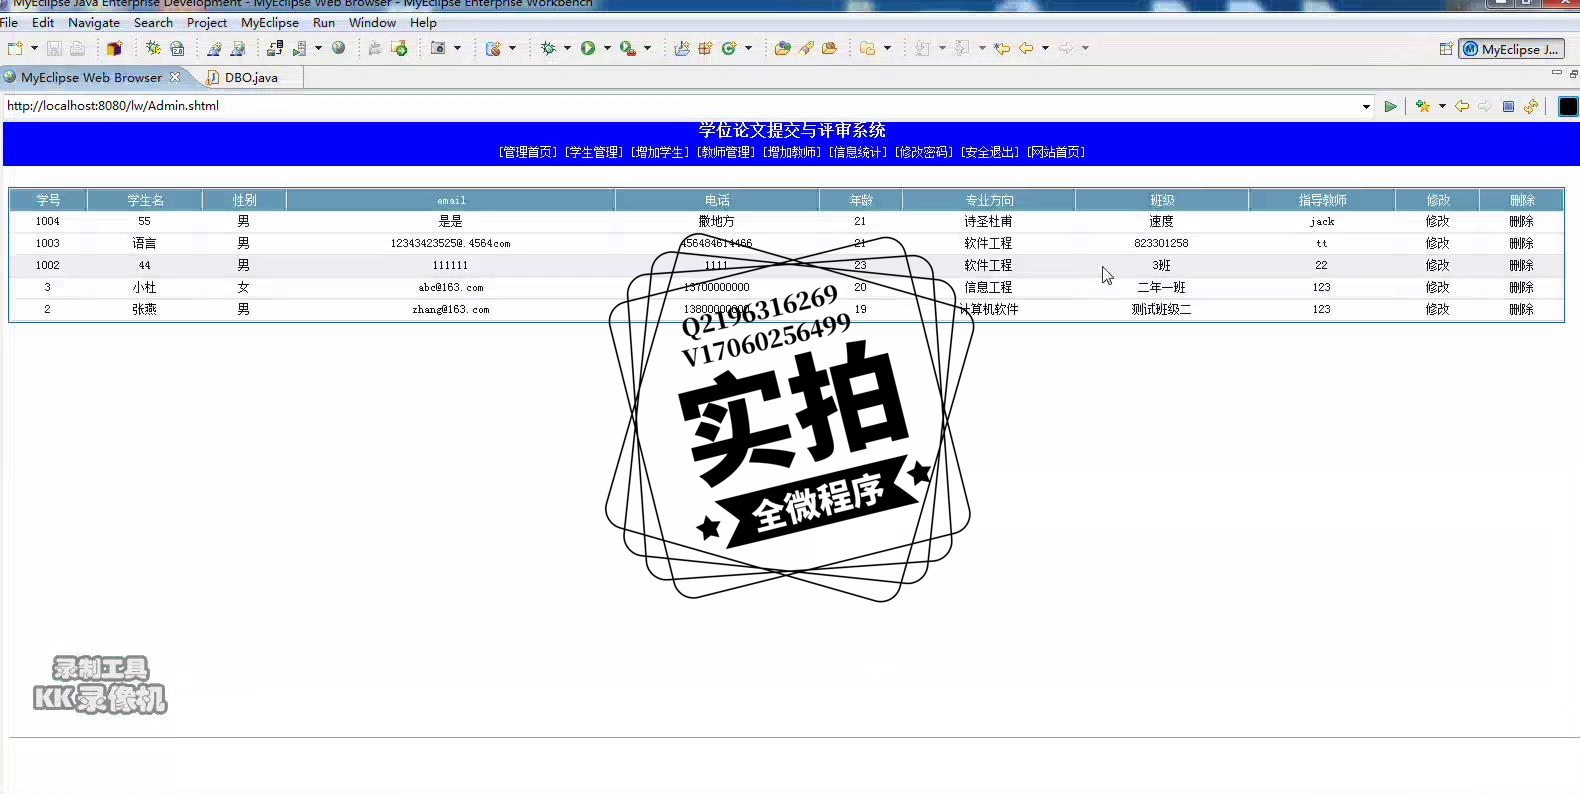Viewport: 1580px width, 794px height.
Task: Click the [网站首页] link
Action: 1056,152
